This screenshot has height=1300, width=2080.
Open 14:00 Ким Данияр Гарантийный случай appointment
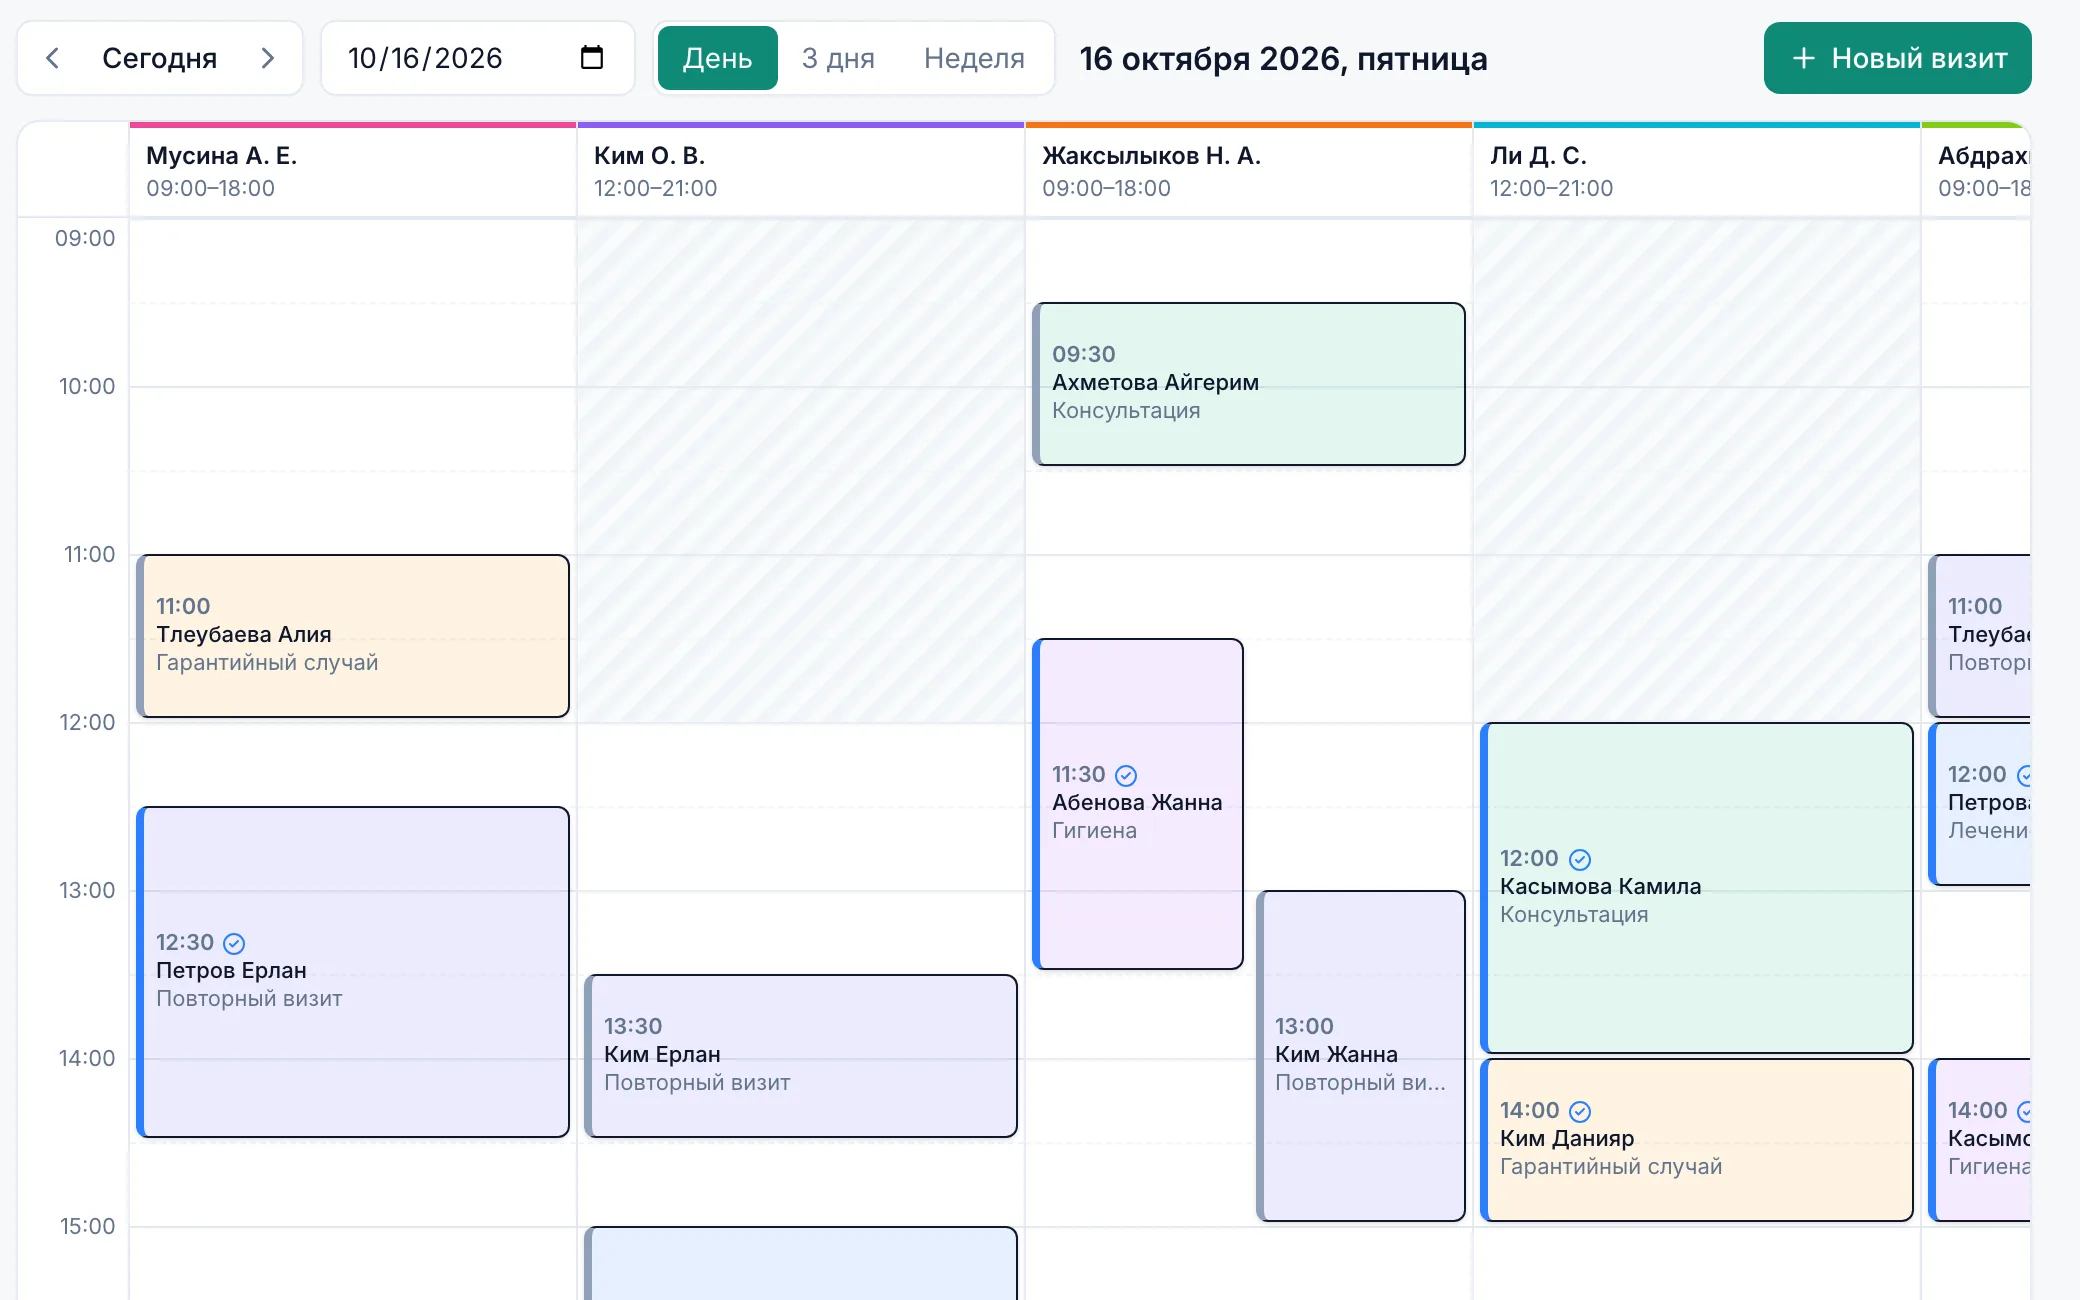tap(1697, 1140)
